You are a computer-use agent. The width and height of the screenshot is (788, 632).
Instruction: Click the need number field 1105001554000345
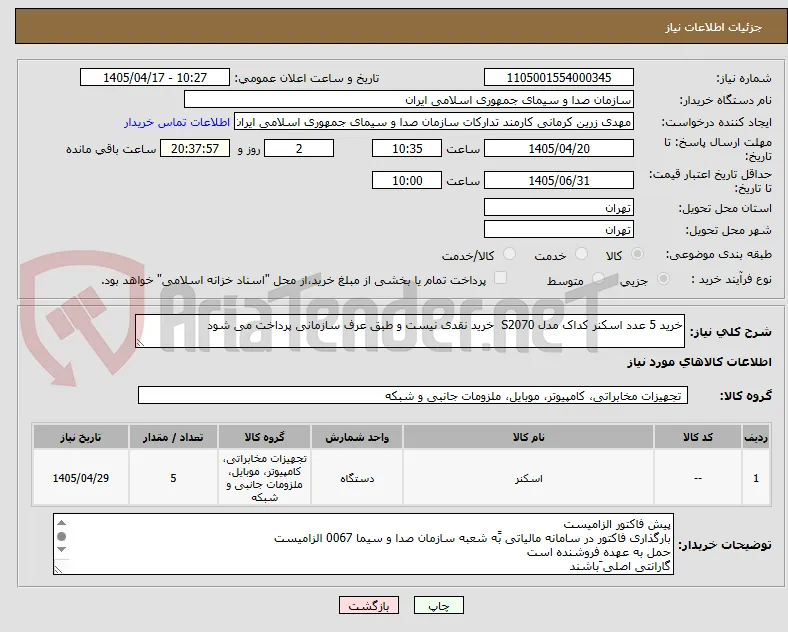(558, 77)
